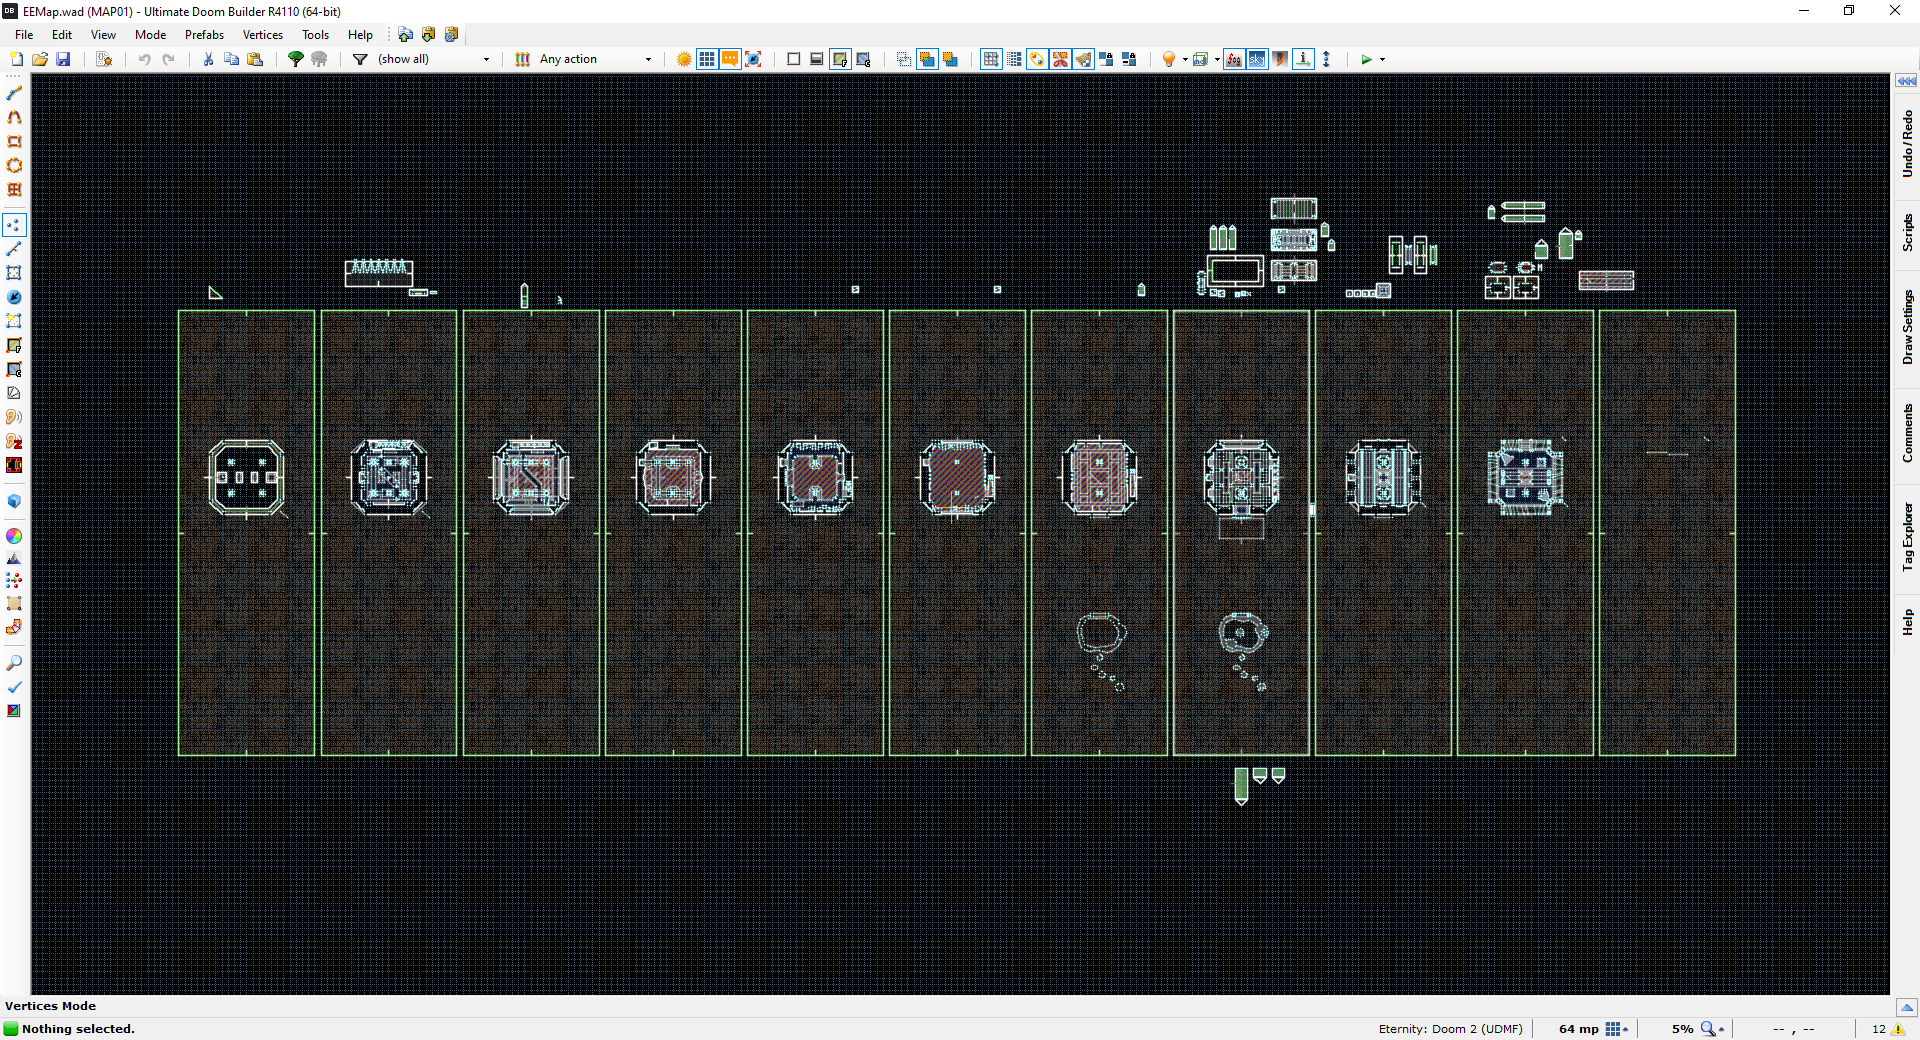Select the Draw Ellipse tool
This screenshot has height=1040, width=1920.
click(14, 165)
